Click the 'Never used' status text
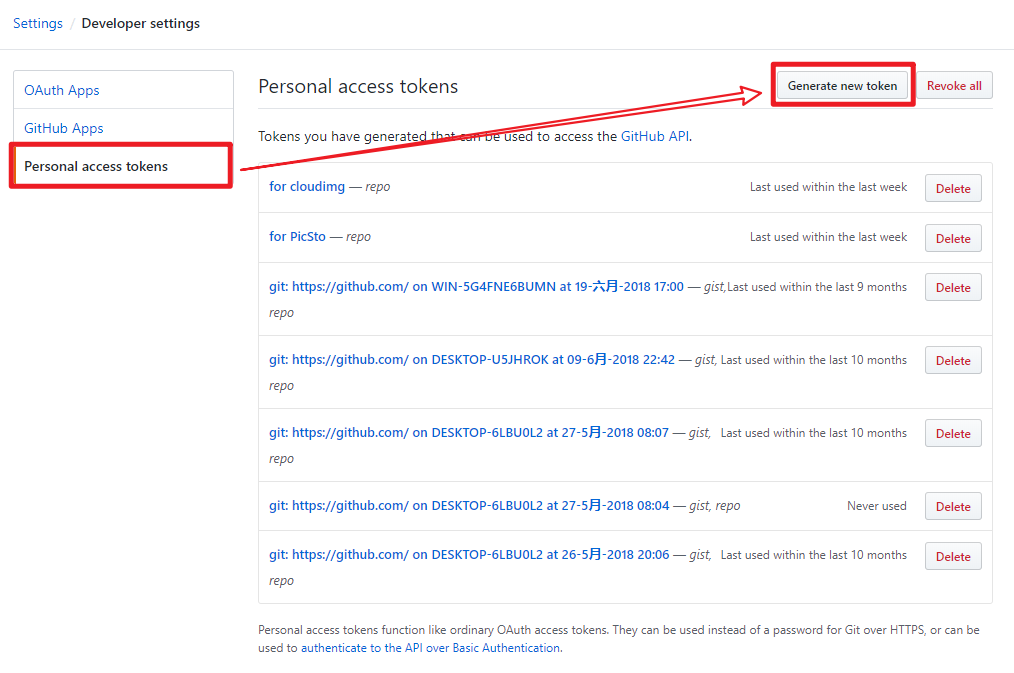 click(x=877, y=506)
